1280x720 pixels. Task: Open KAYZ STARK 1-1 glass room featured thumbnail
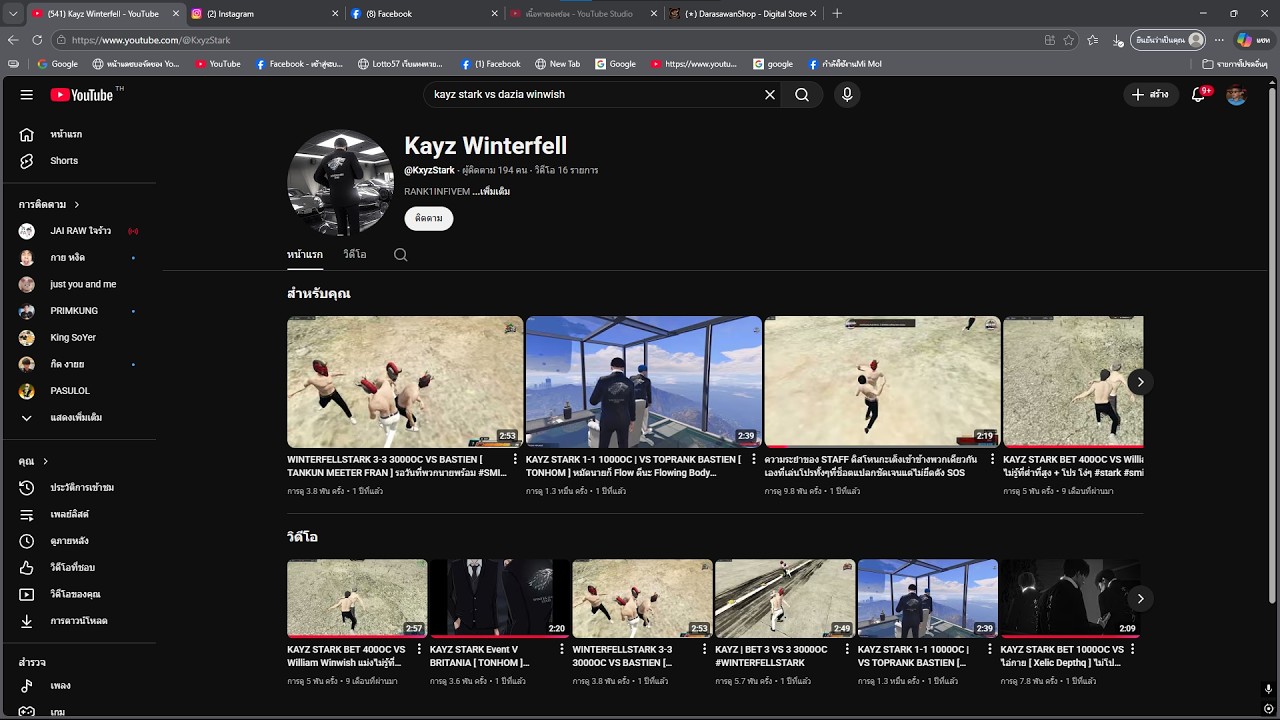point(644,382)
